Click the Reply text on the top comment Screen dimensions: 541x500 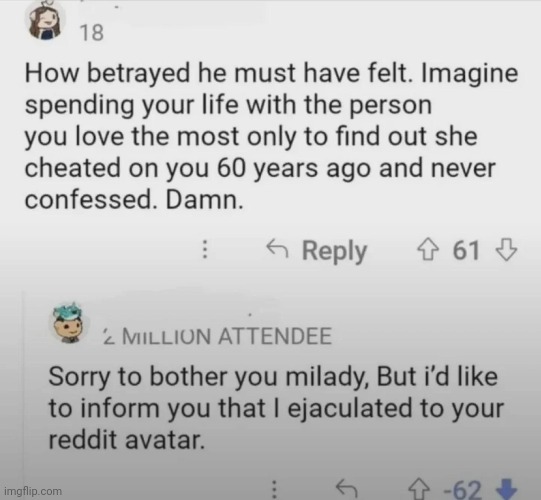[x=334, y=251]
